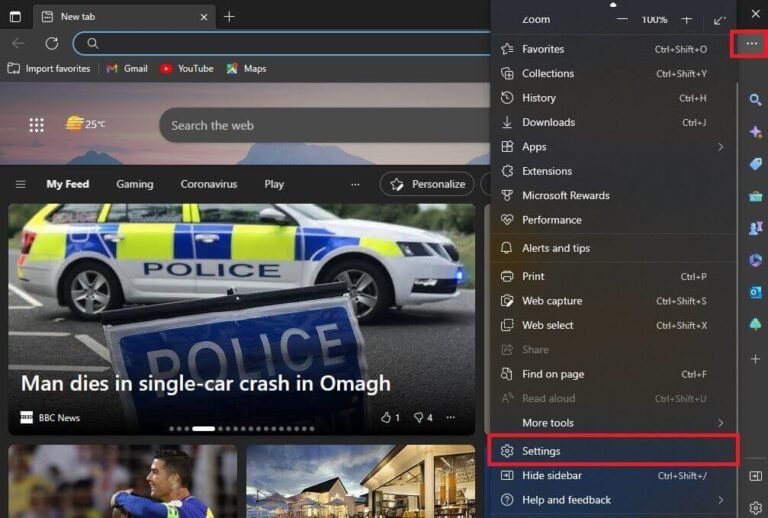Switch to Gaming feed tab

coord(135,184)
